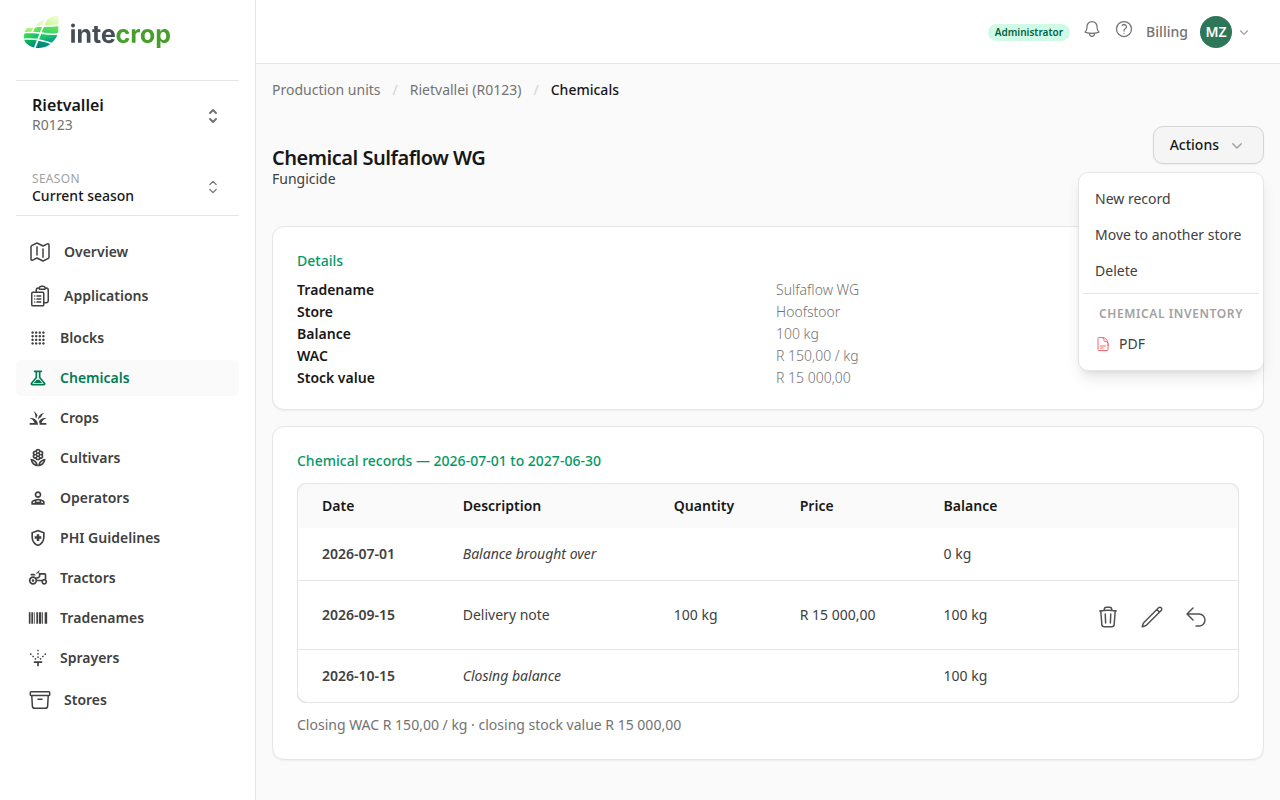Click the Price column header
1280x800 pixels.
pyautogui.click(x=817, y=506)
